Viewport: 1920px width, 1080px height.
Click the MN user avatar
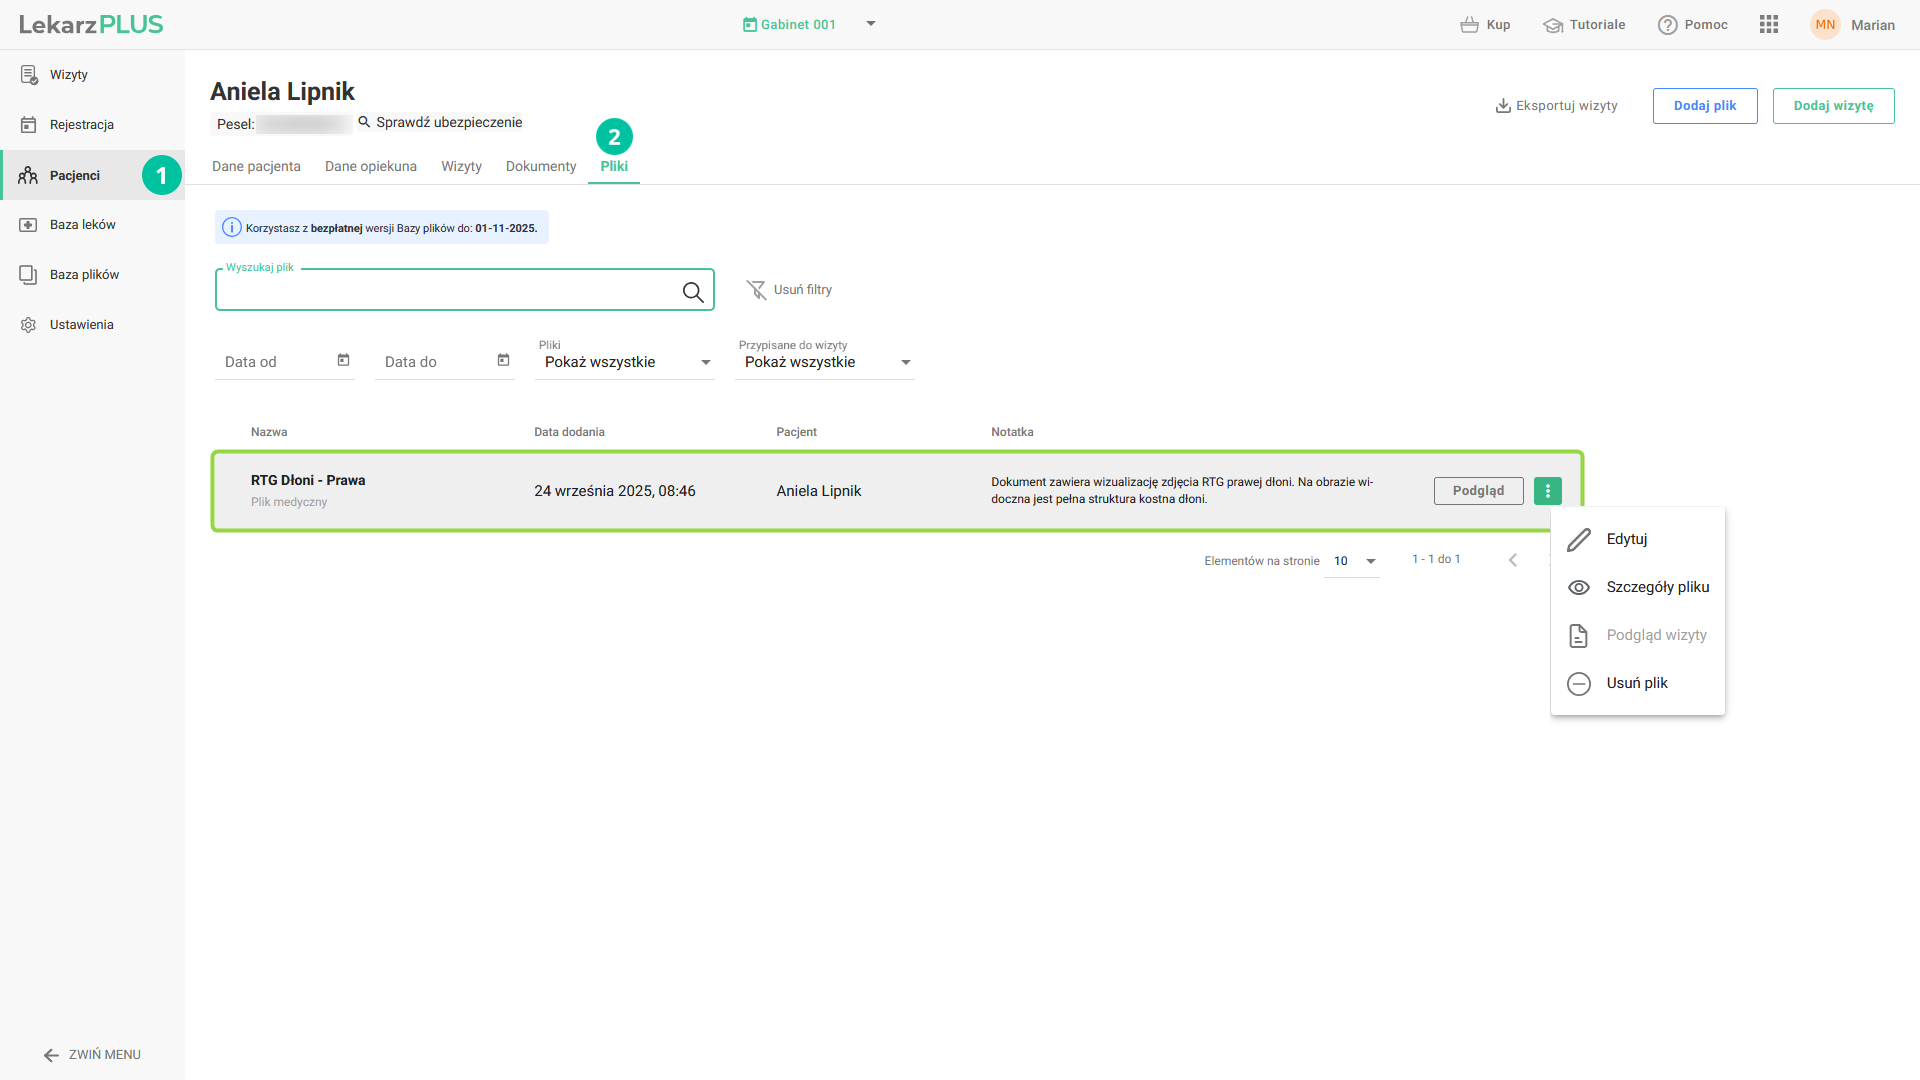pos(1825,25)
